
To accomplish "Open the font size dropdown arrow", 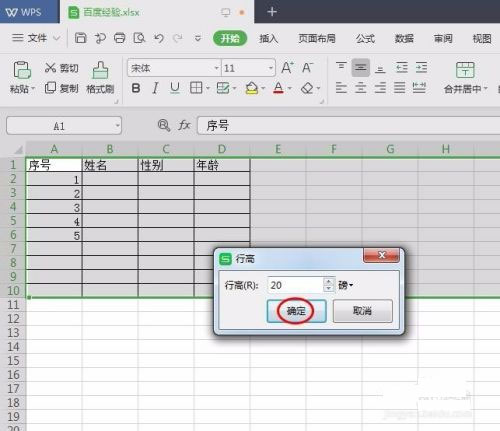I will pos(271,68).
